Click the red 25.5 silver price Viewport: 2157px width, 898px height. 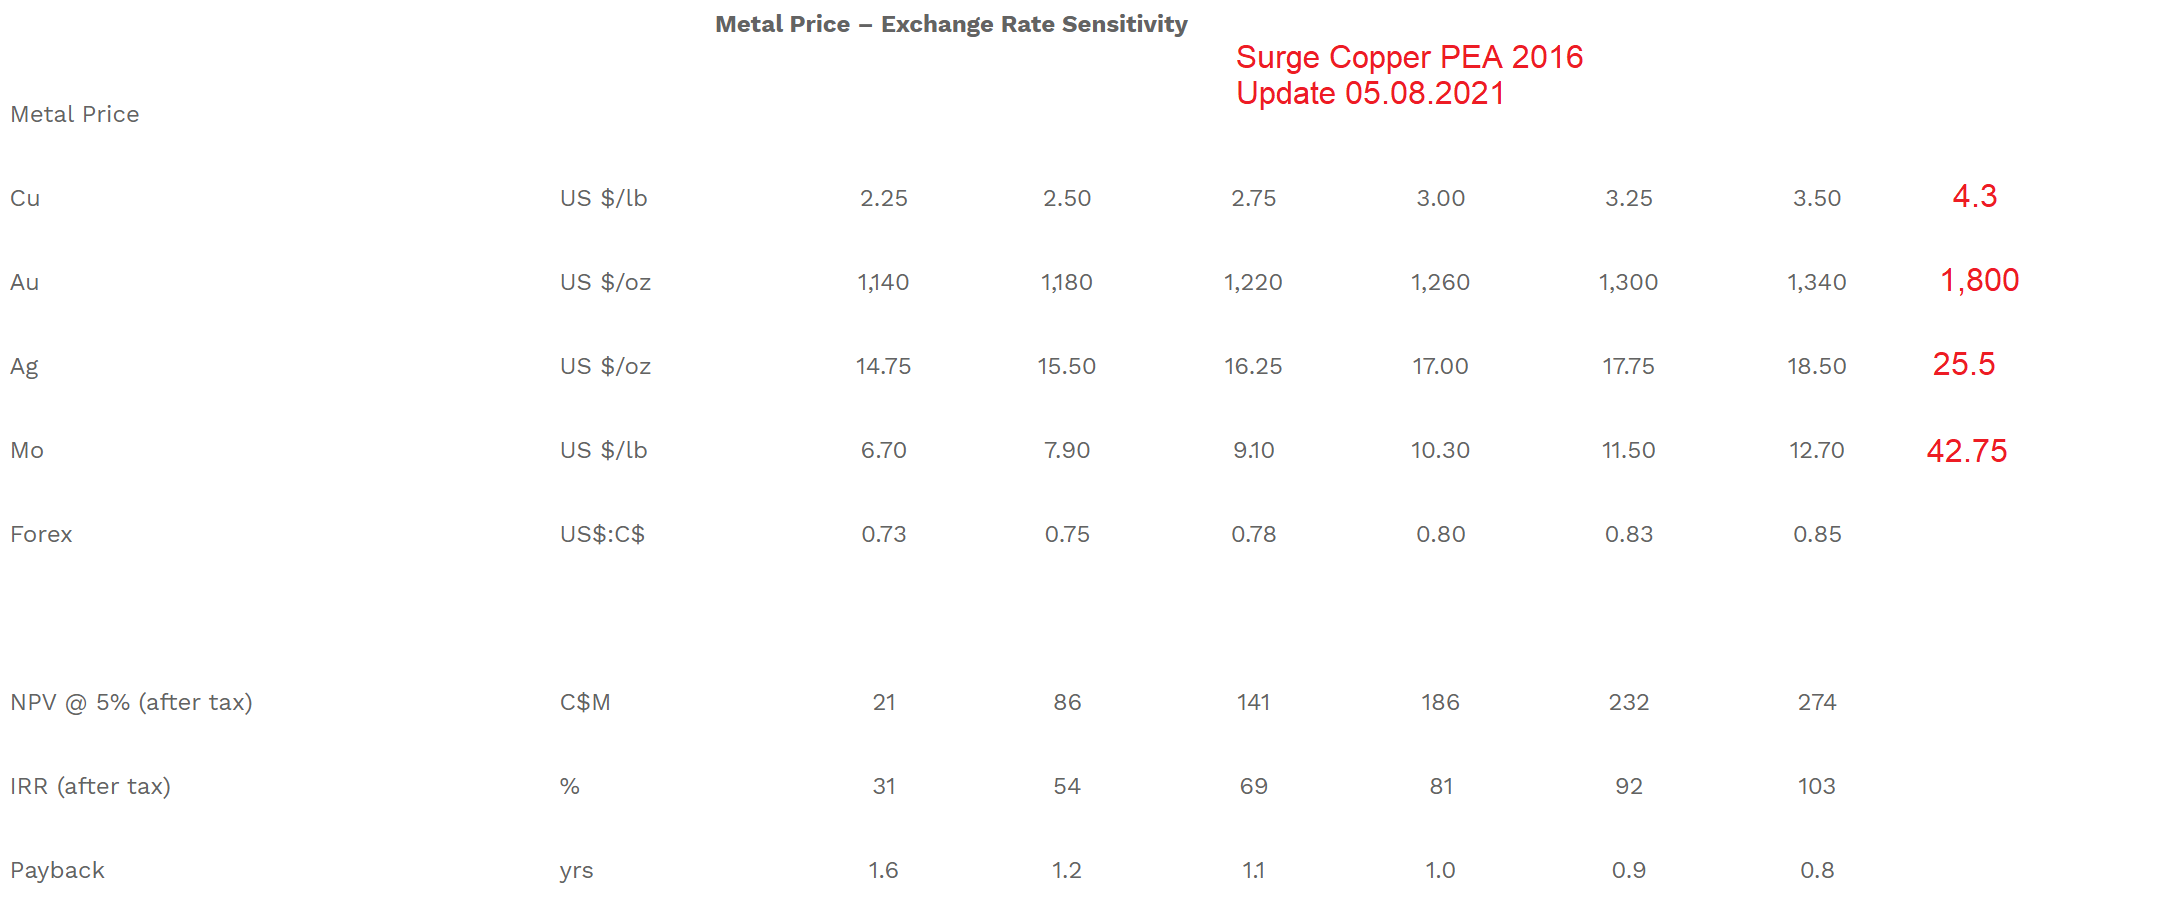[x=1963, y=364]
